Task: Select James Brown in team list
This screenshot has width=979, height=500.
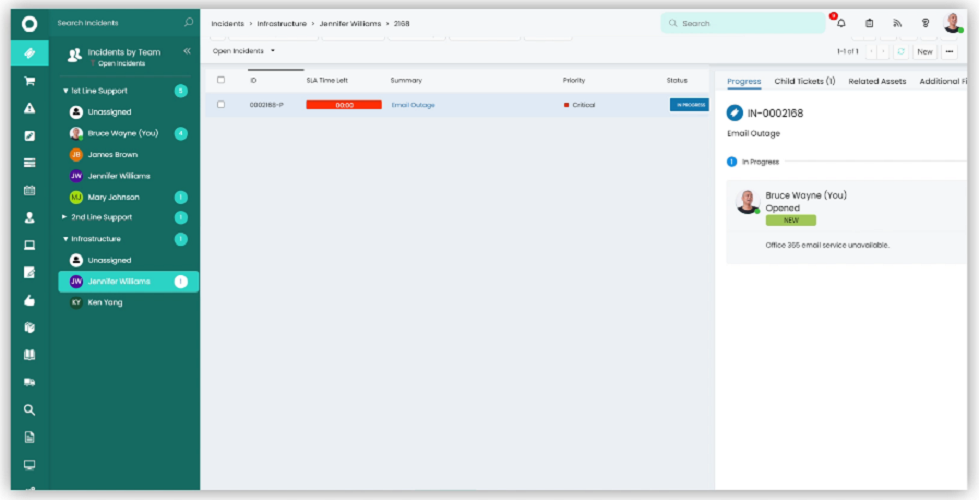Action: 112,155
